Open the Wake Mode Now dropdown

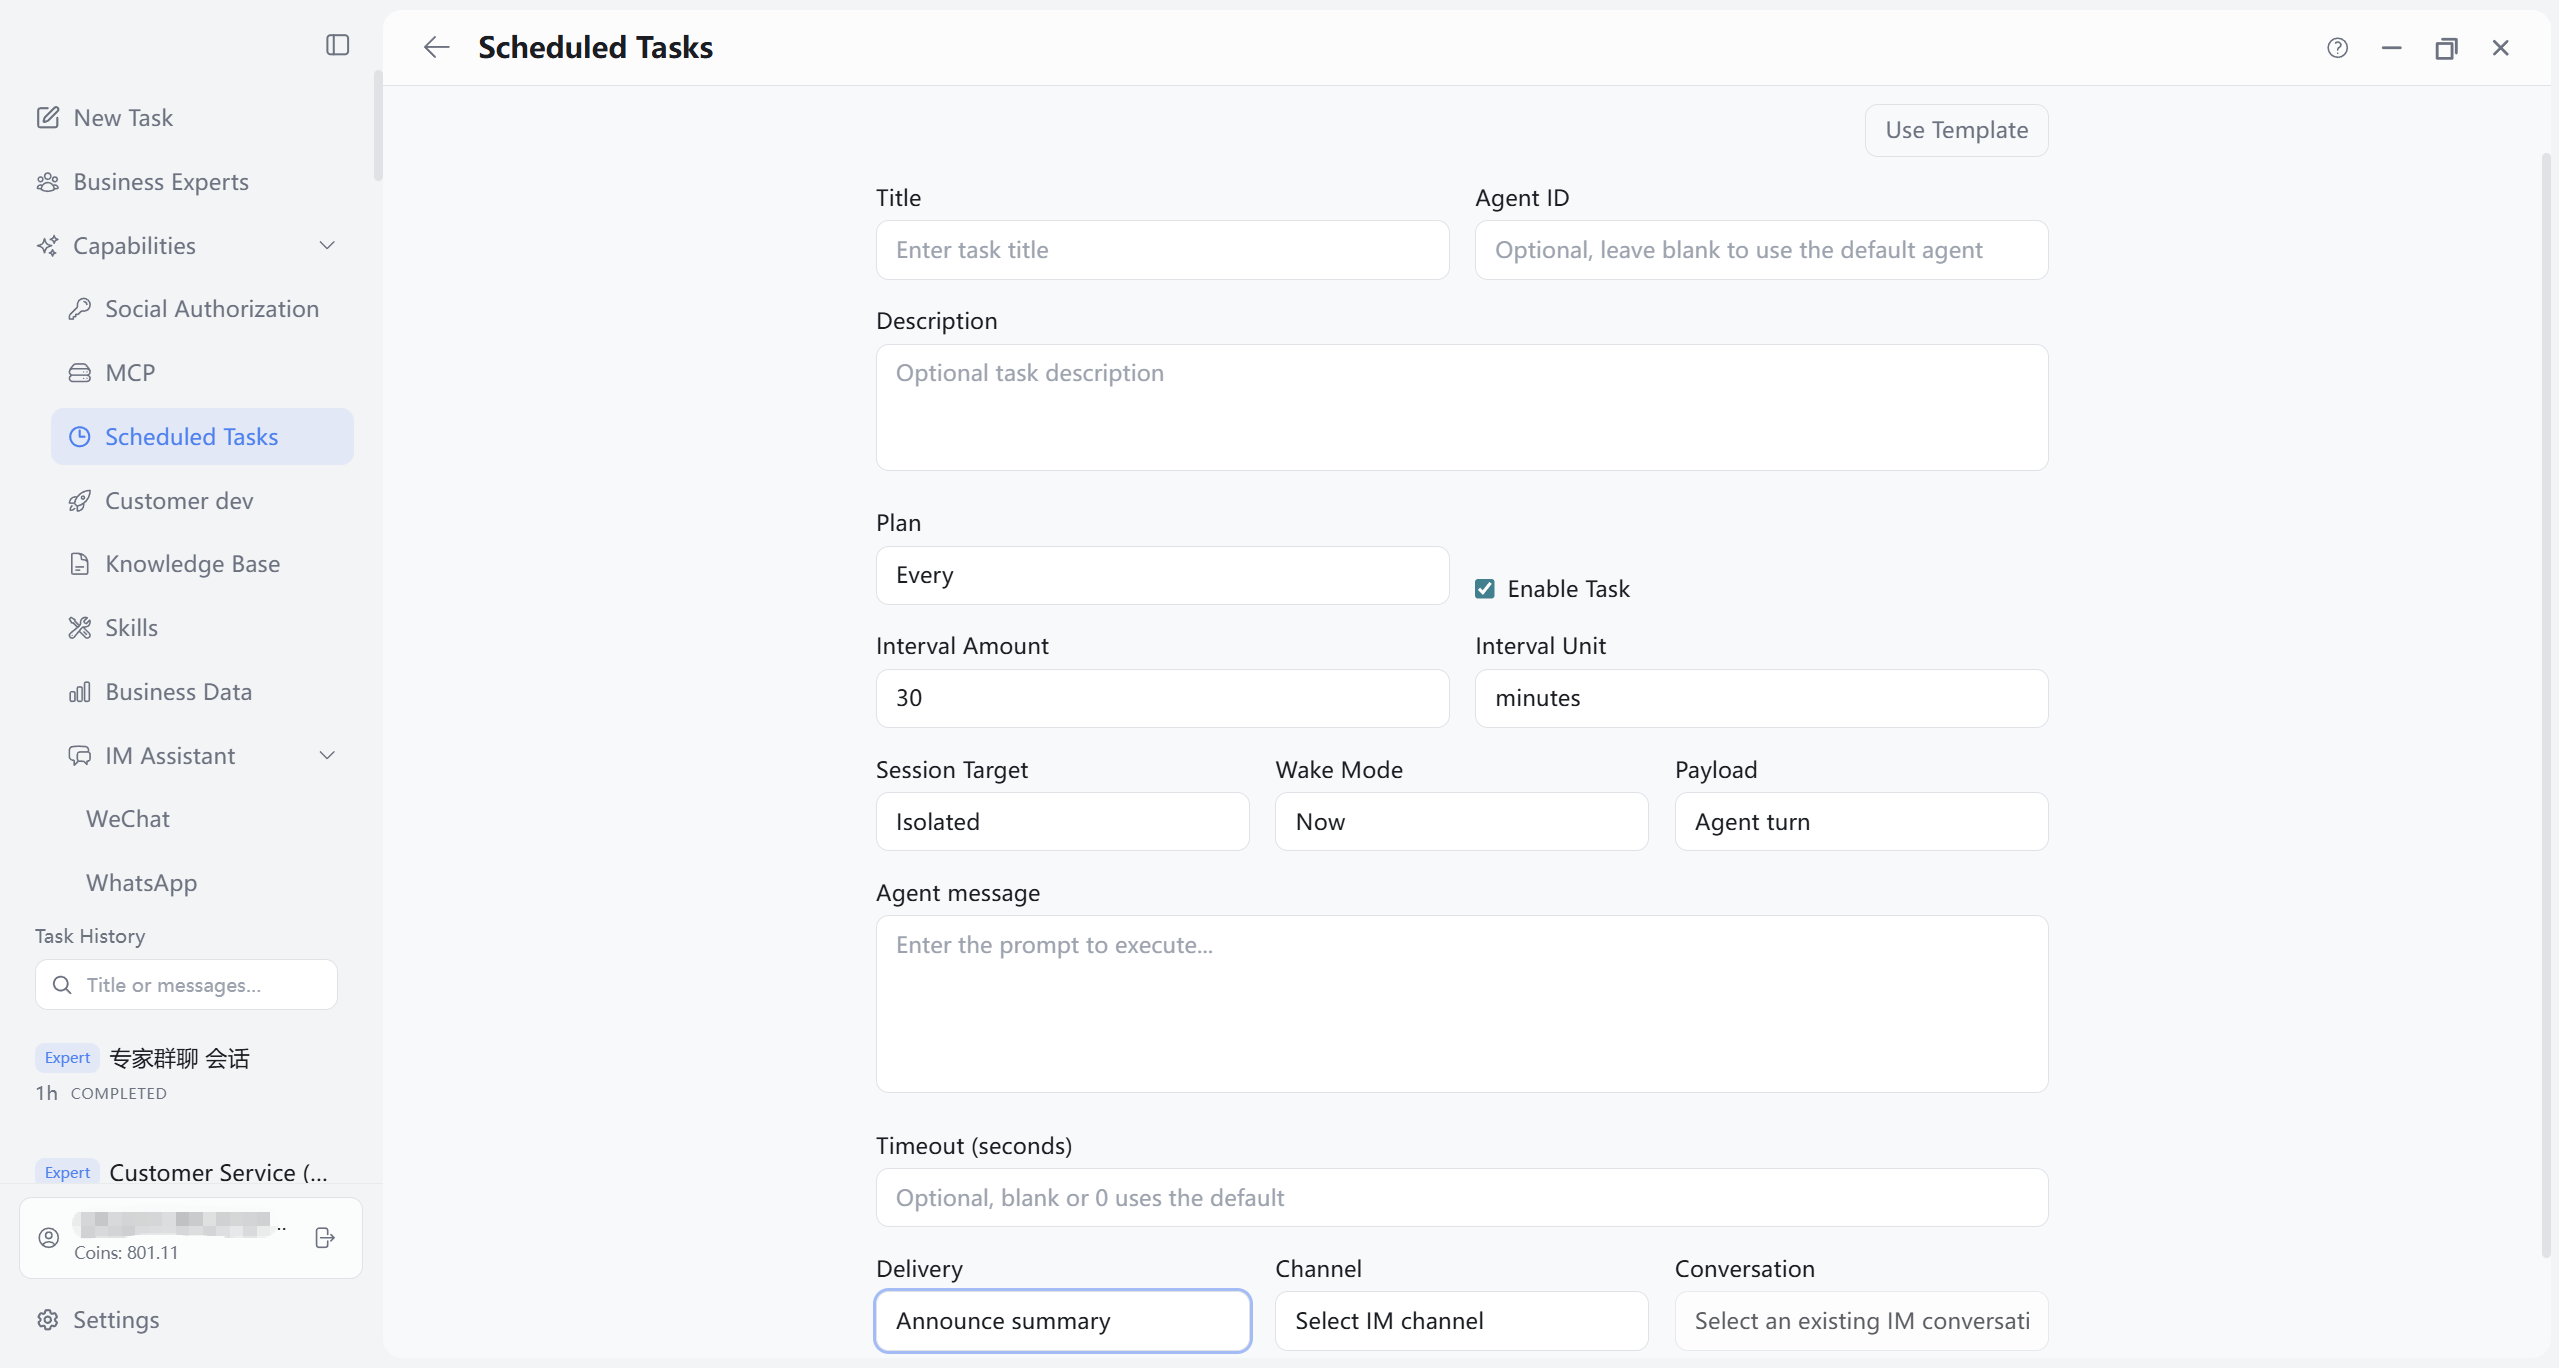pyautogui.click(x=1461, y=822)
